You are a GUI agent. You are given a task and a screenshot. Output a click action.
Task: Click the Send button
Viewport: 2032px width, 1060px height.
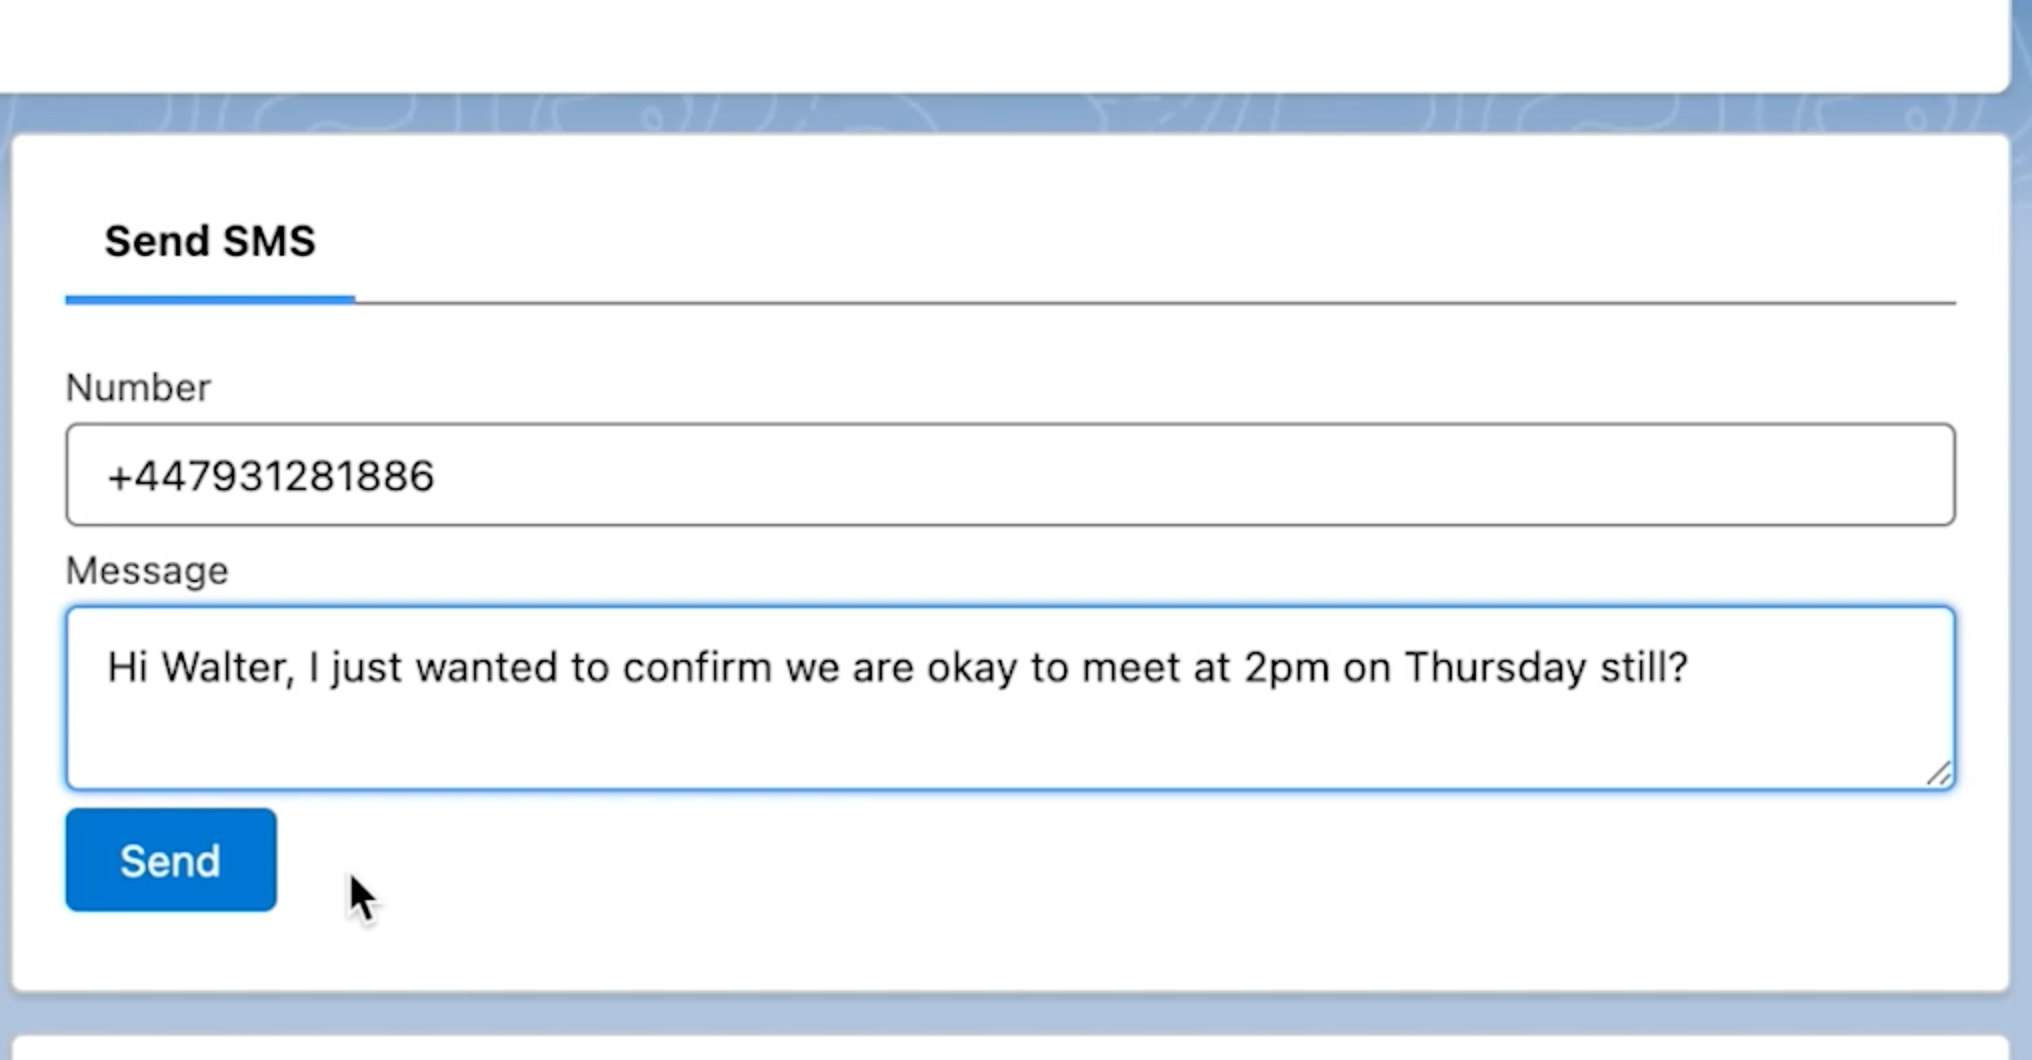(x=170, y=860)
